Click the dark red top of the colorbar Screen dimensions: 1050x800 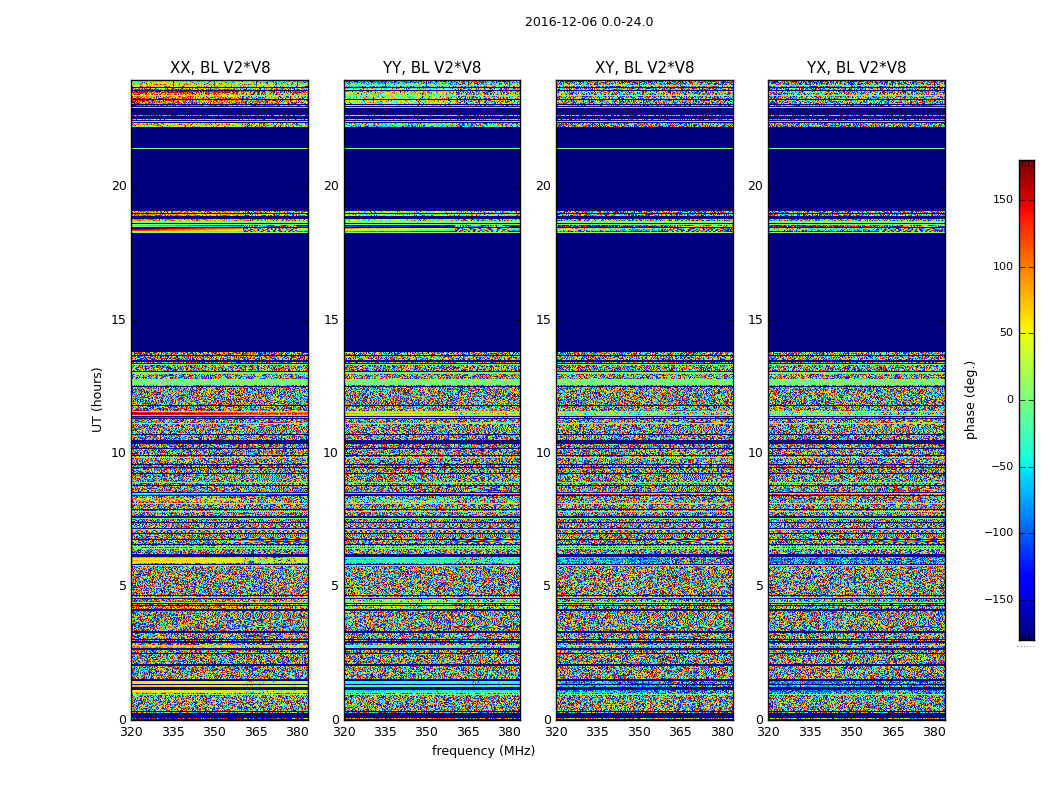click(x=1026, y=165)
